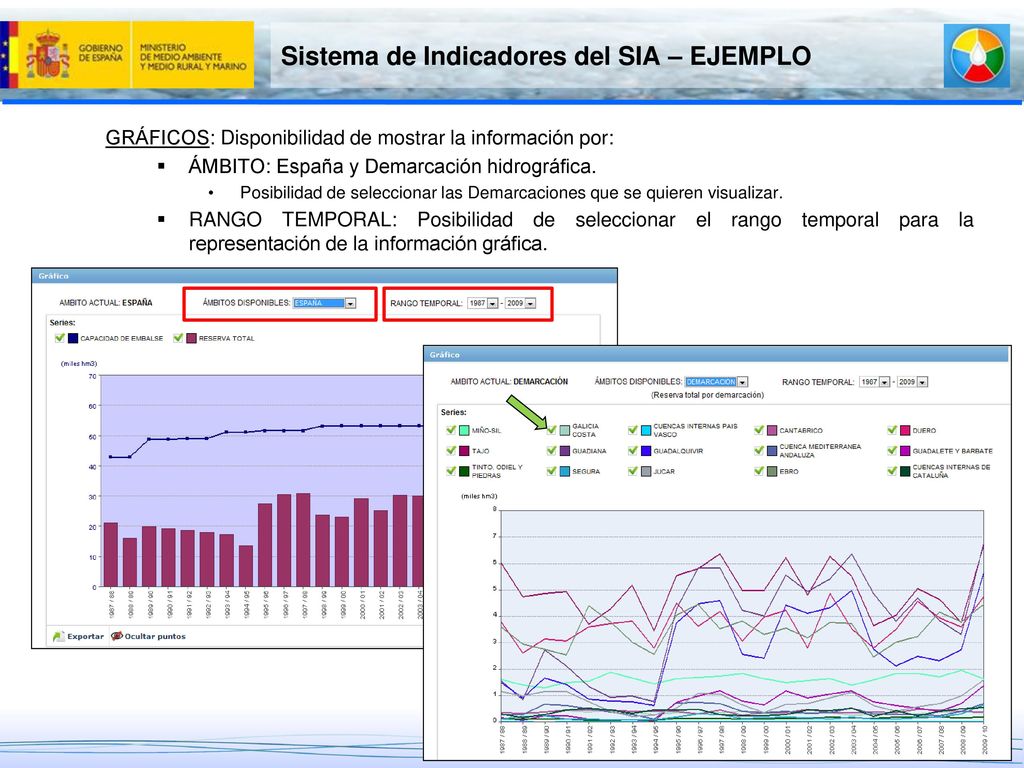Screen dimensions: 1024x768
Task: Toggle the Cantábrico series checkbox
Action: (x=759, y=430)
